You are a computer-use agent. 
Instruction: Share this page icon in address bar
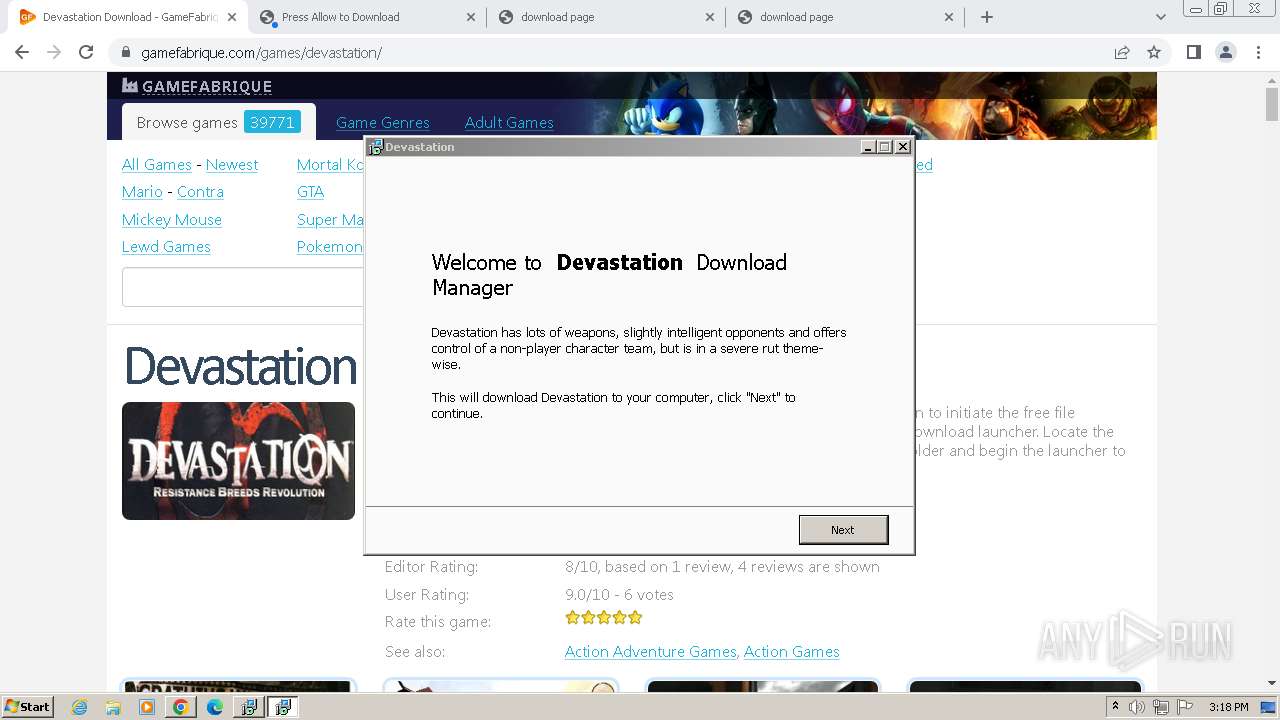tap(1122, 52)
